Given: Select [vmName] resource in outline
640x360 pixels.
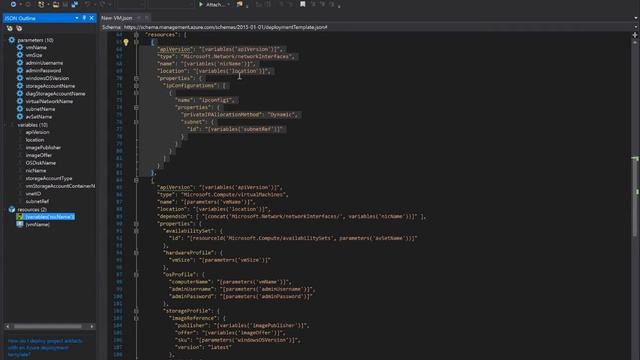Looking at the screenshot, I should coord(38,224).
